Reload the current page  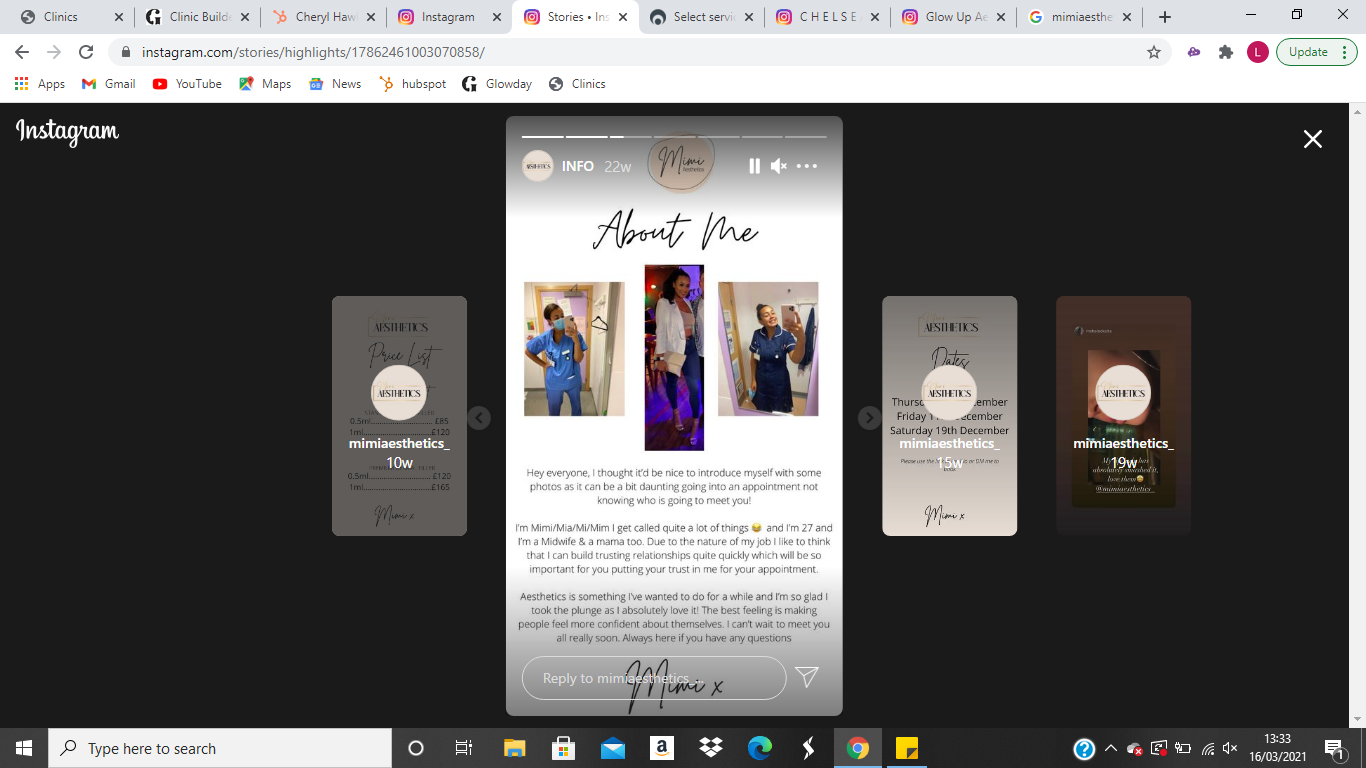[86, 52]
